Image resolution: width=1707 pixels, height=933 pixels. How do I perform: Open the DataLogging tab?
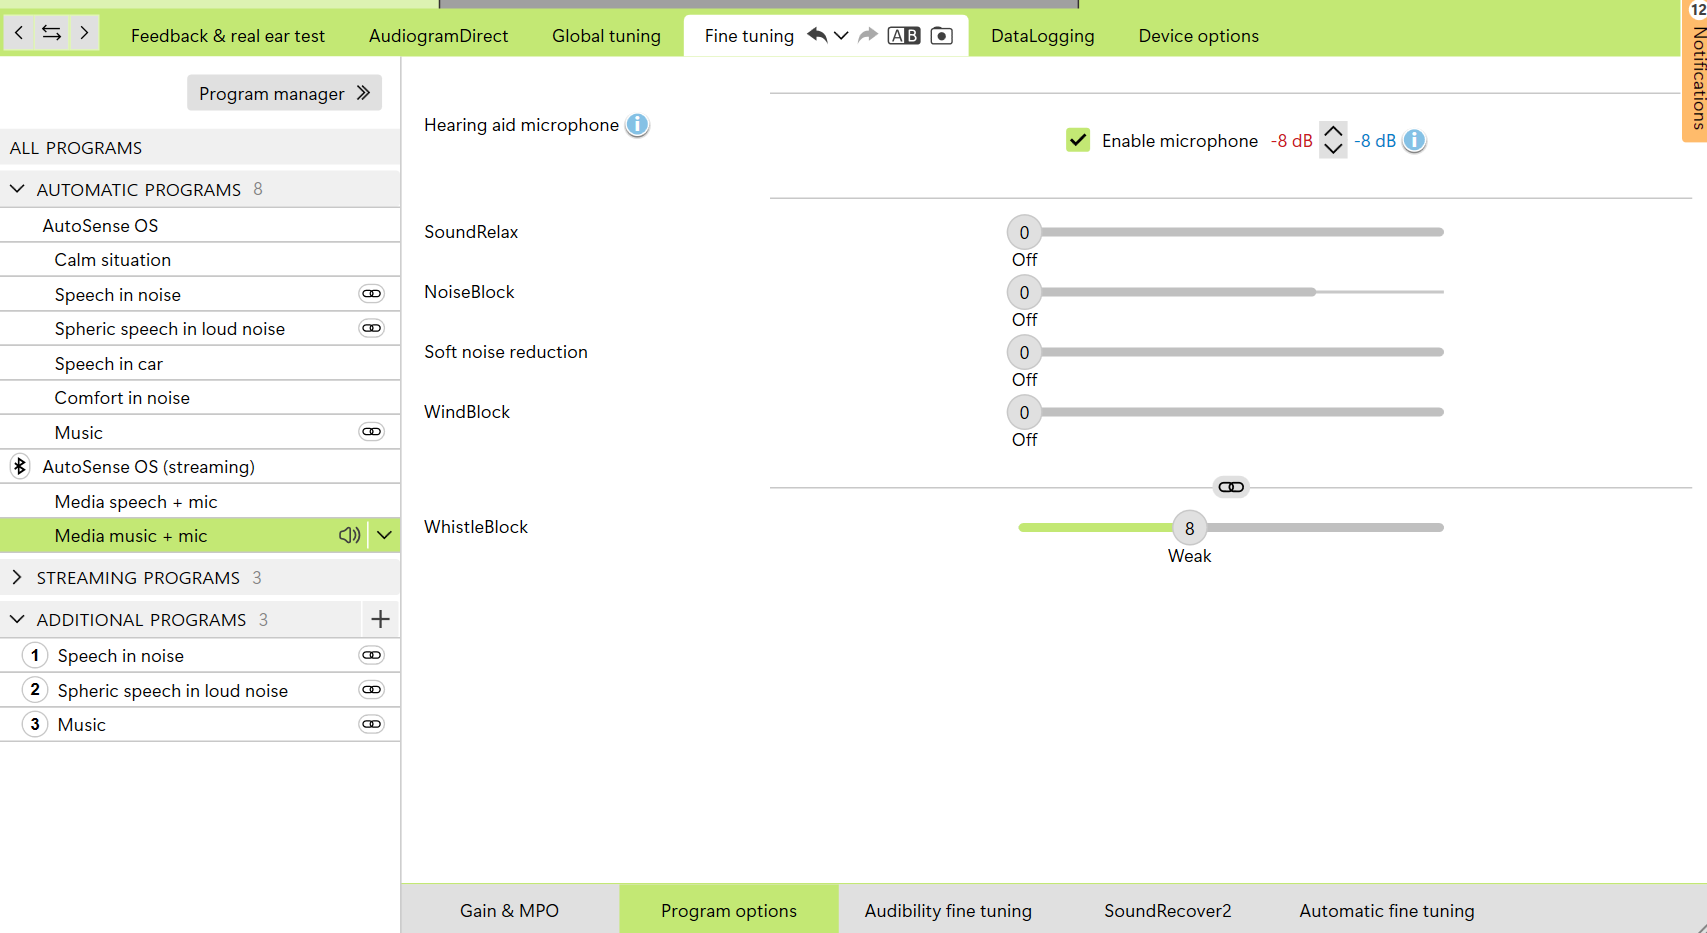(1043, 36)
